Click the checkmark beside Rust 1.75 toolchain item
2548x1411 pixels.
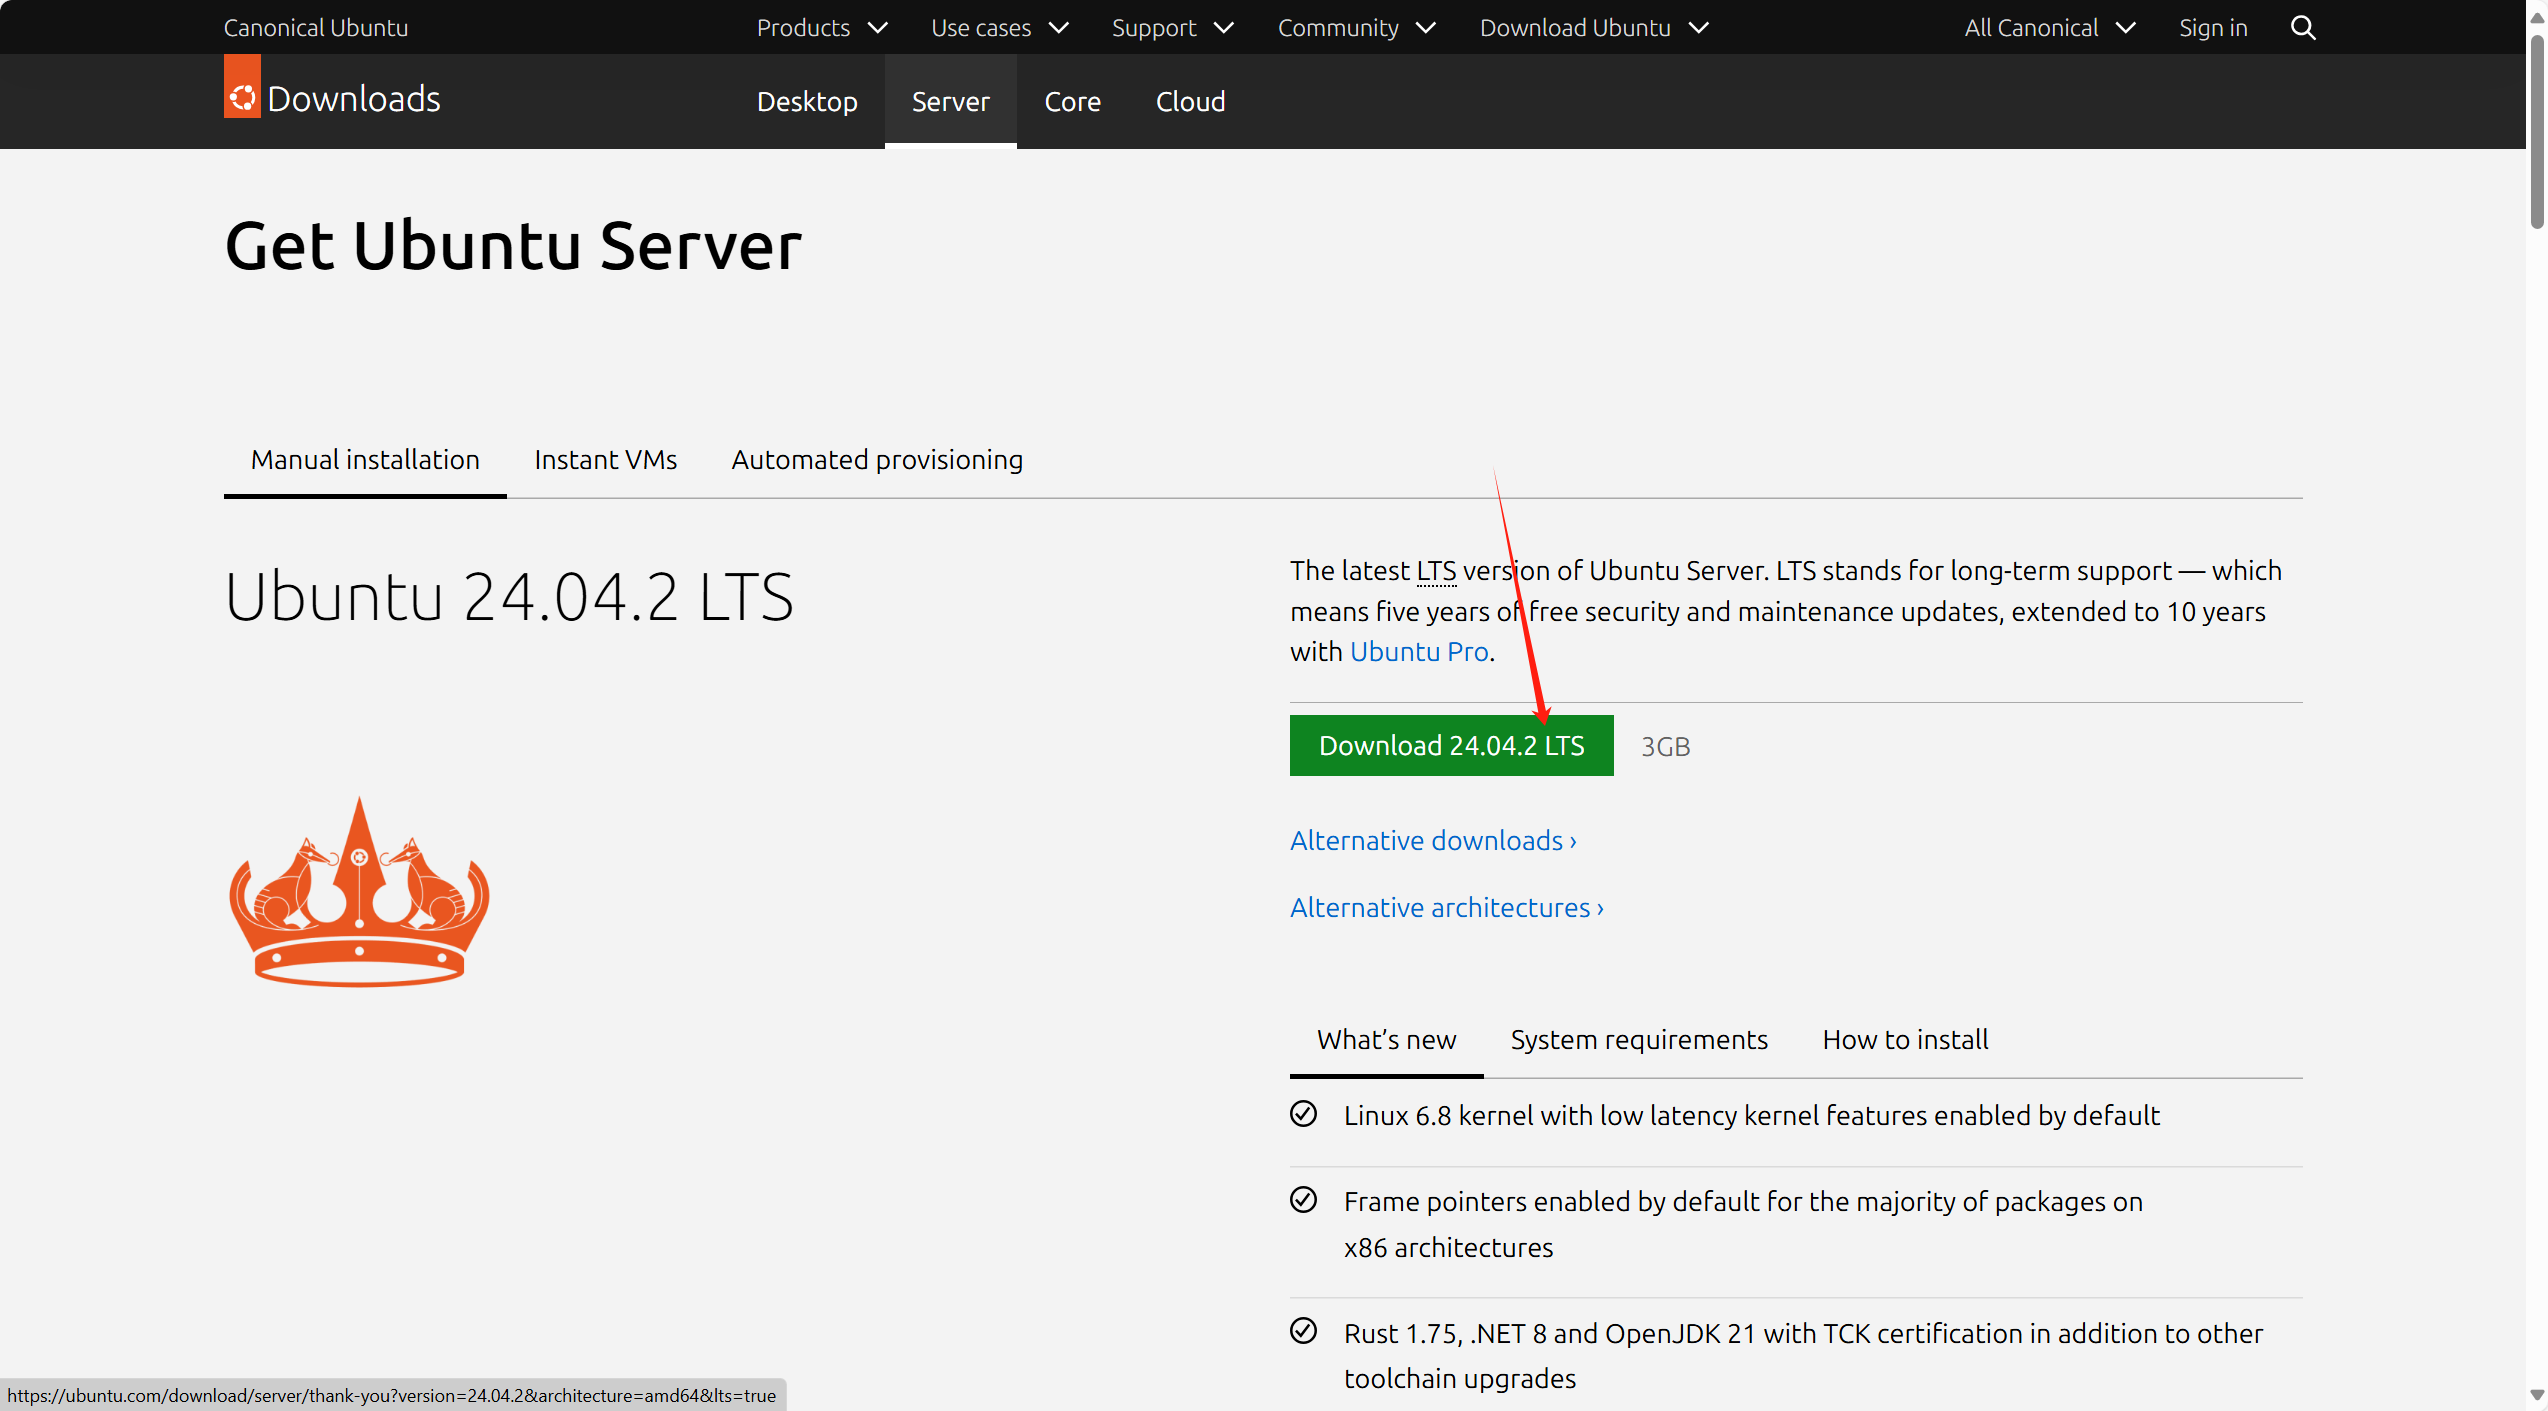tap(1303, 1331)
